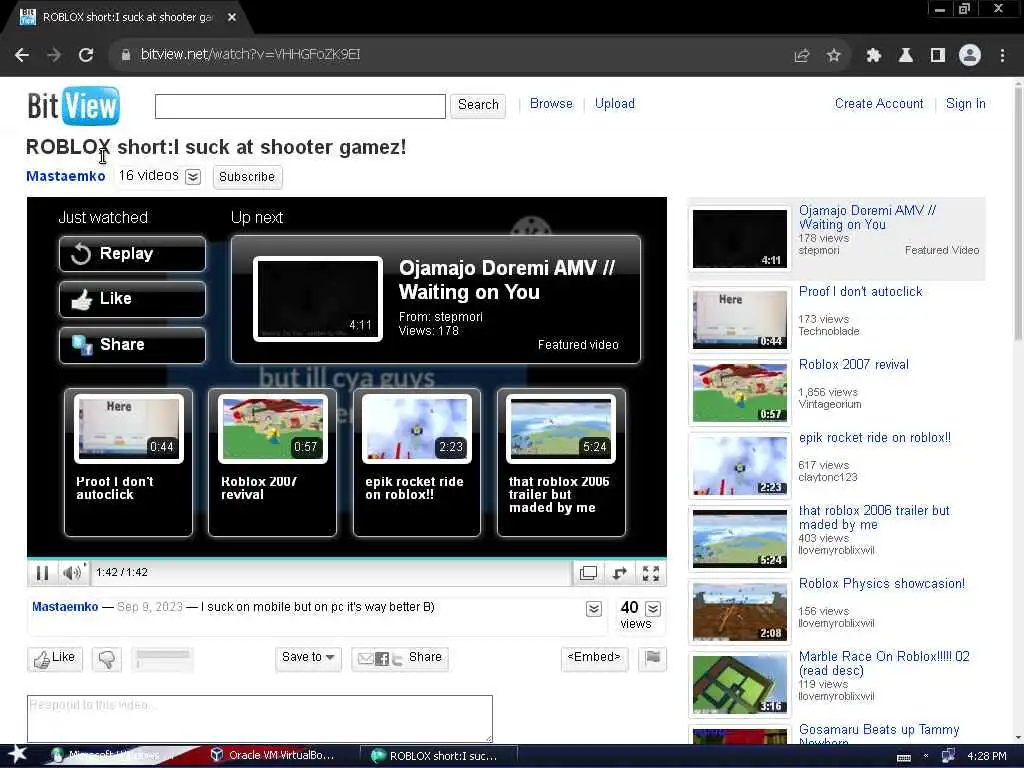Open the Chrome profile avatar
This screenshot has height=768, width=1024.
(970, 56)
